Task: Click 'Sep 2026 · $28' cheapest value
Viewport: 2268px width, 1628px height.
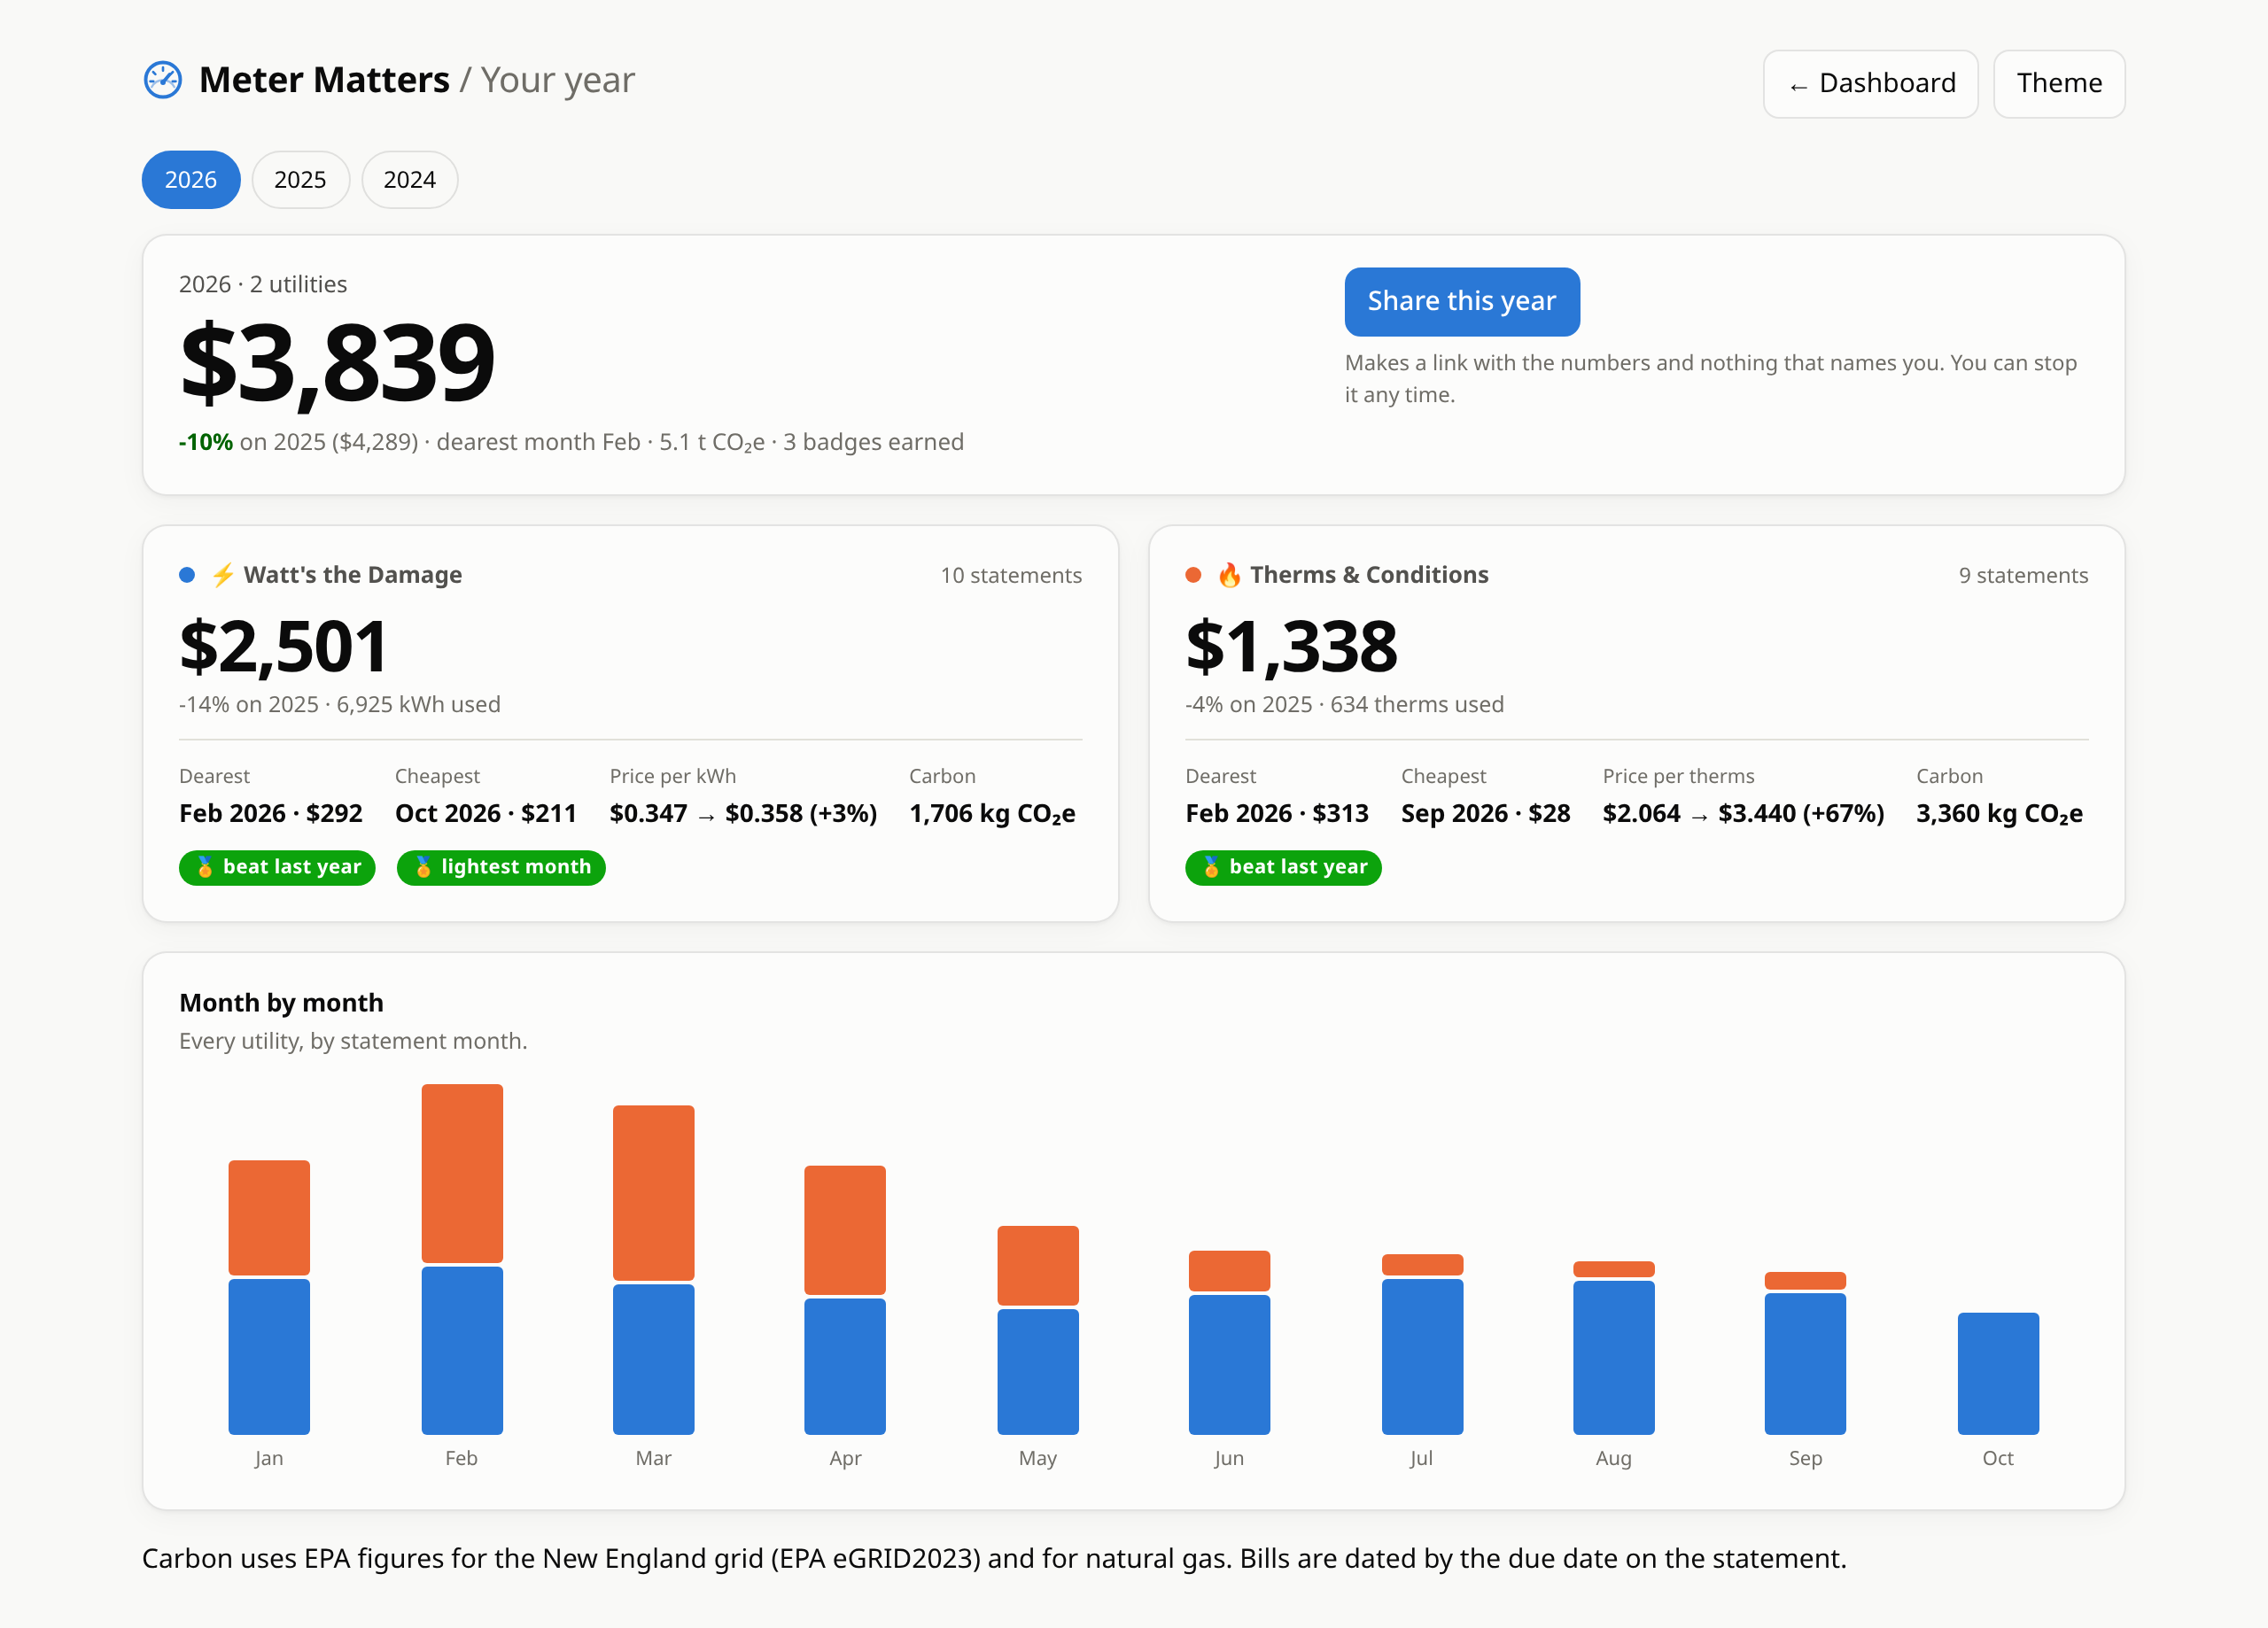Action: pos(1486,813)
